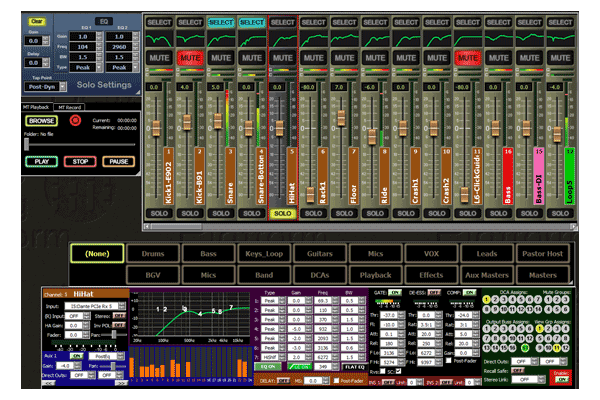
Task: Open the (R) Input OFF dropdown
Action: [x=77, y=316]
